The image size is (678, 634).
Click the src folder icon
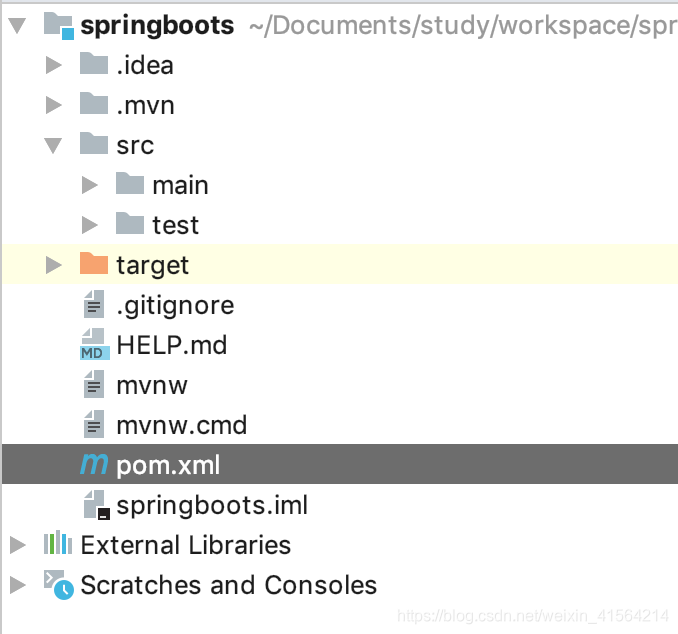94,143
